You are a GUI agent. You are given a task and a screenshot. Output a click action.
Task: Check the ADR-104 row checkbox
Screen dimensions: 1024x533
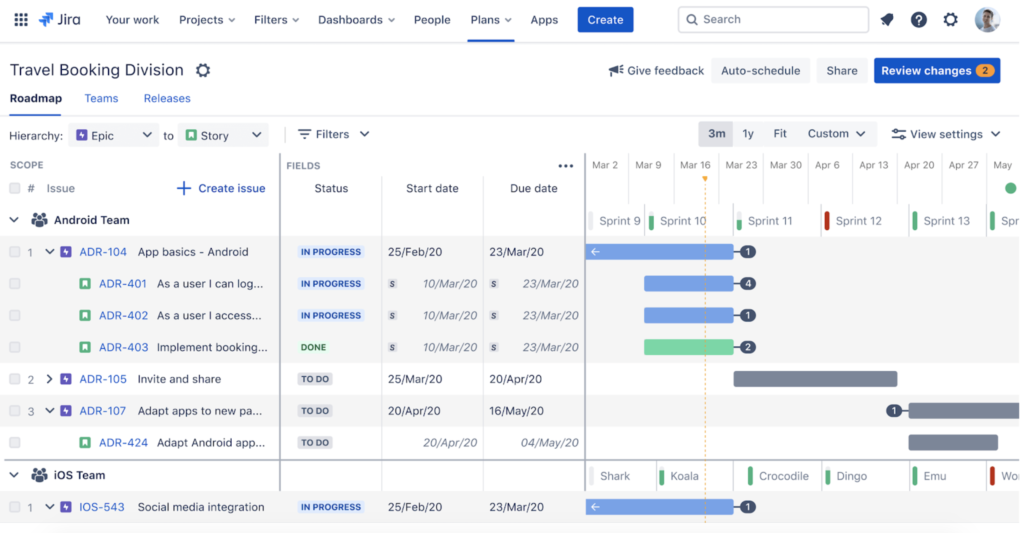pyautogui.click(x=14, y=251)
